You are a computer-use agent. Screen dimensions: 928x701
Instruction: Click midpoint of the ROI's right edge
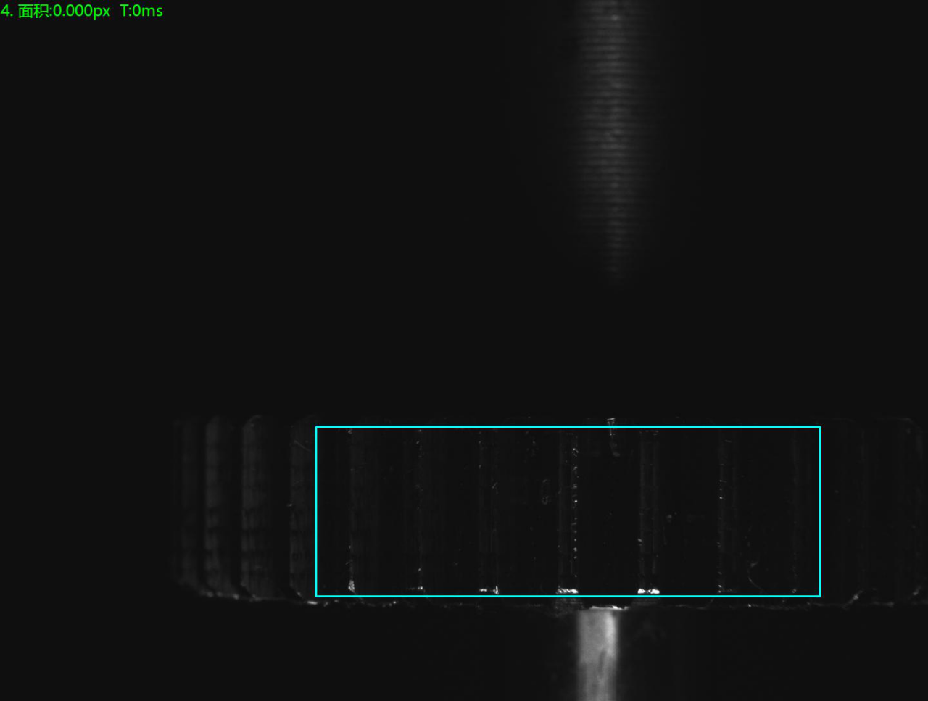tap(820, 512)
